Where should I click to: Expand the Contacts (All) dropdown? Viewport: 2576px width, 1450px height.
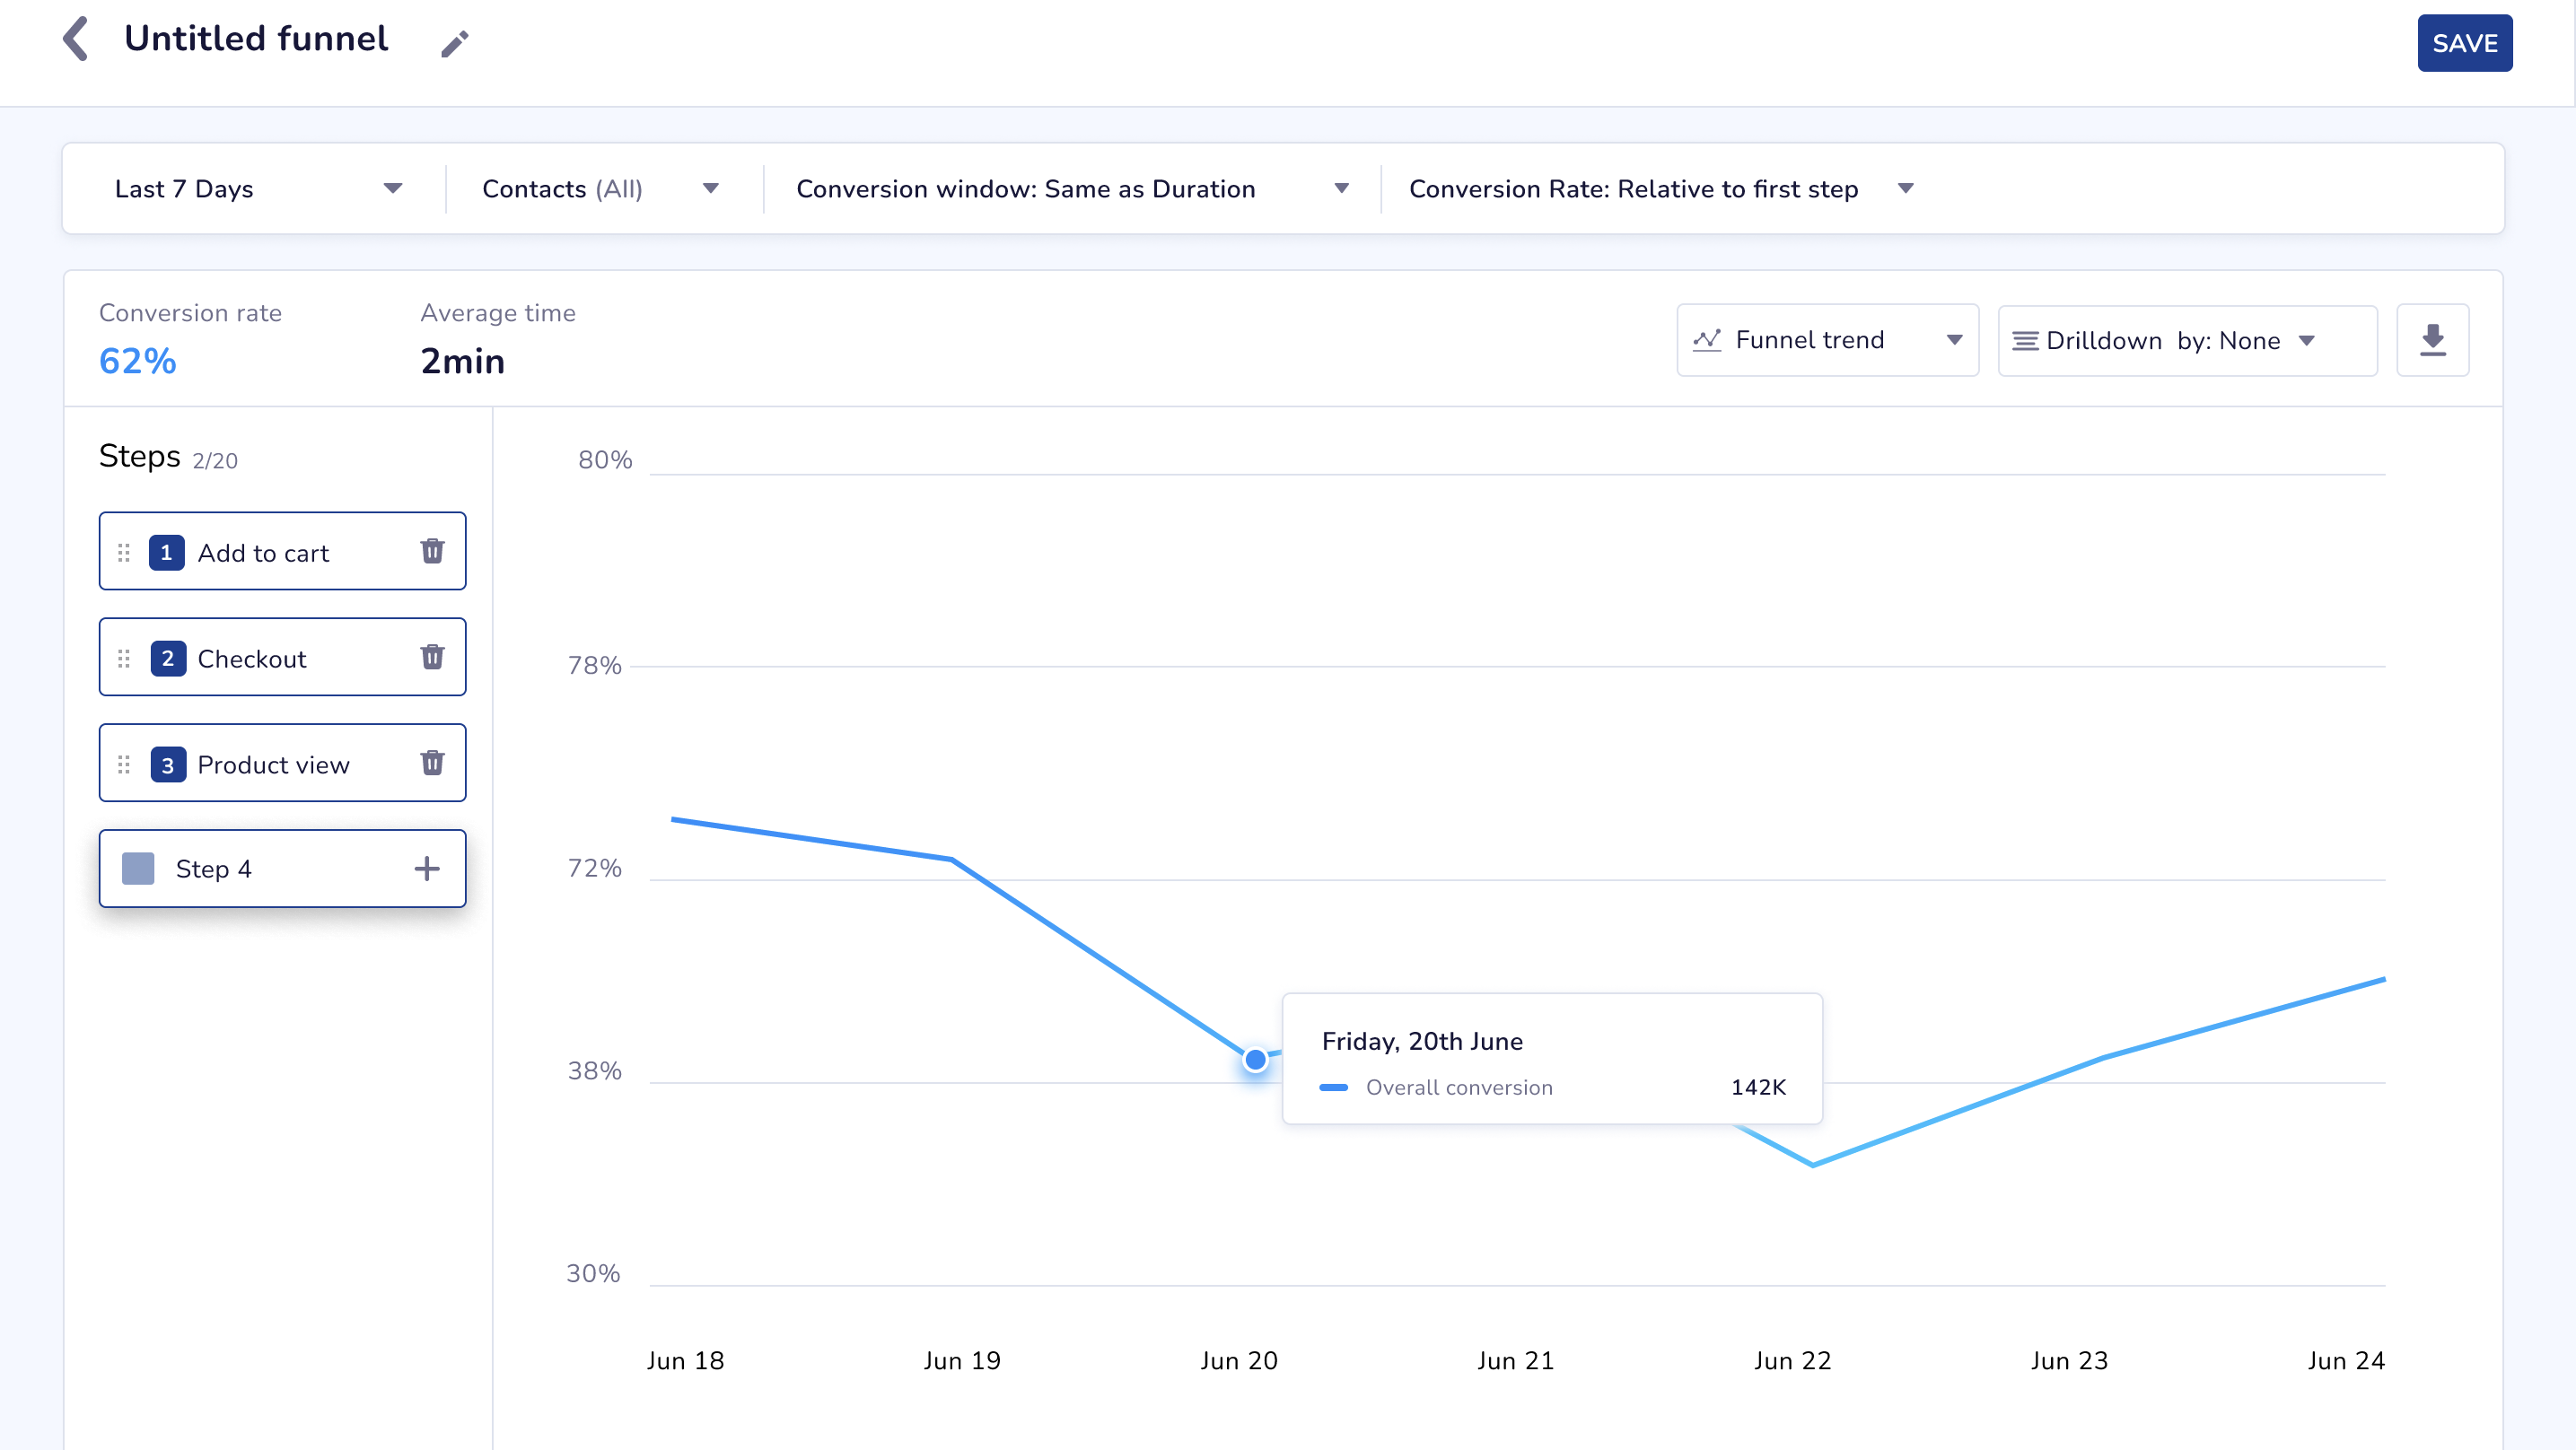[x=600, y=189]
